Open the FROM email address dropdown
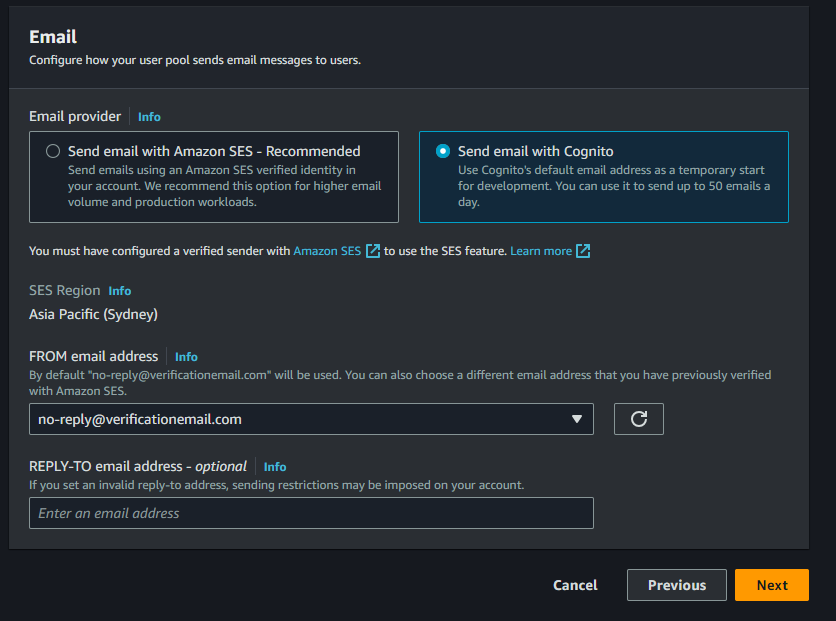 pyautogui.click(x=311, y=419)
